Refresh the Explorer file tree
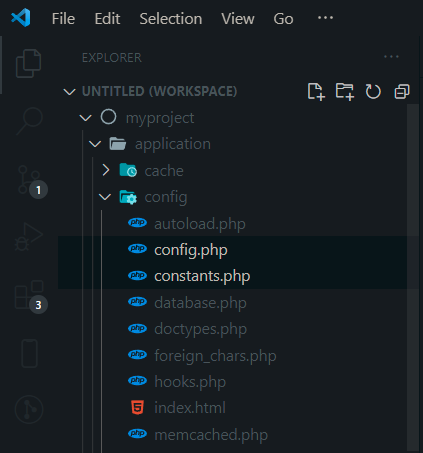 point(373,91)
